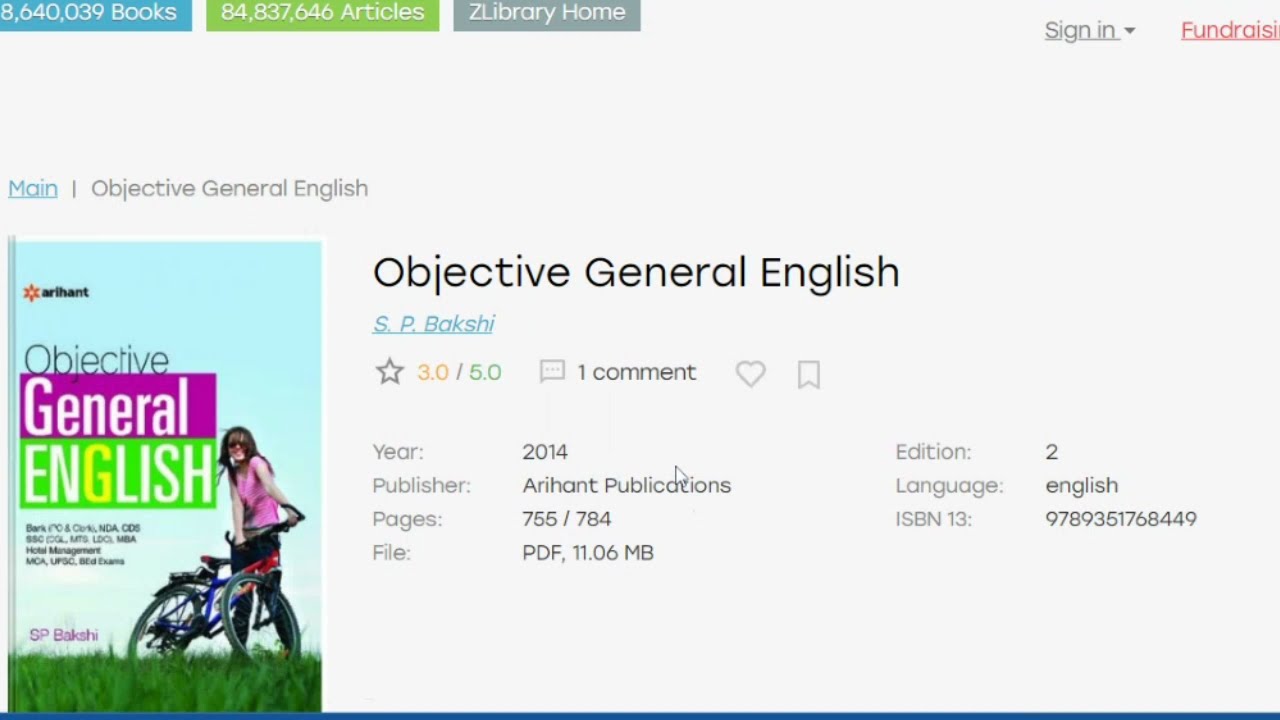Open the 1 comment link
This screenshot has width=1280, height=720.
click(636, 372)
